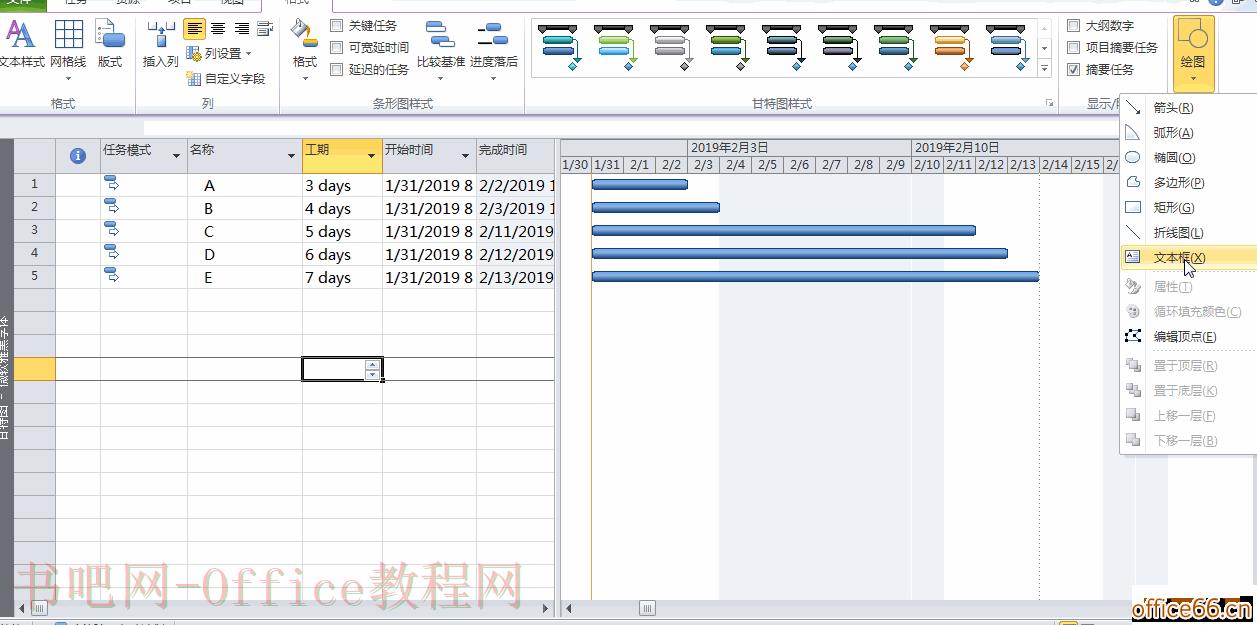1257x625 pixels.
Task: Open the 网格线 gridlines tool
Action: pyautogui.click(x=68, y=44)
